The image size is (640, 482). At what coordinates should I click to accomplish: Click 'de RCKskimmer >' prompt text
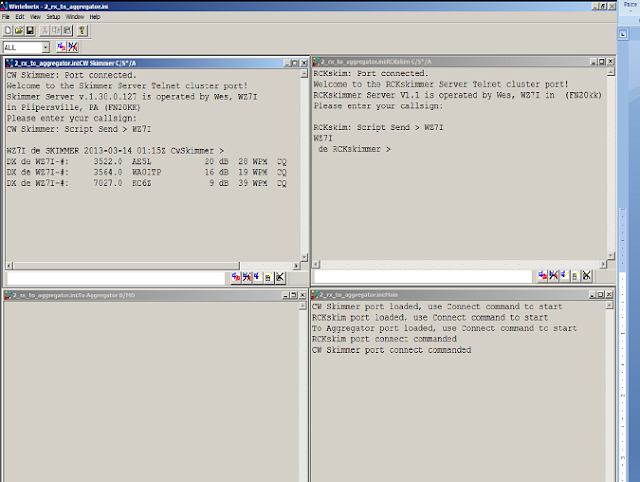pos(354,149)
